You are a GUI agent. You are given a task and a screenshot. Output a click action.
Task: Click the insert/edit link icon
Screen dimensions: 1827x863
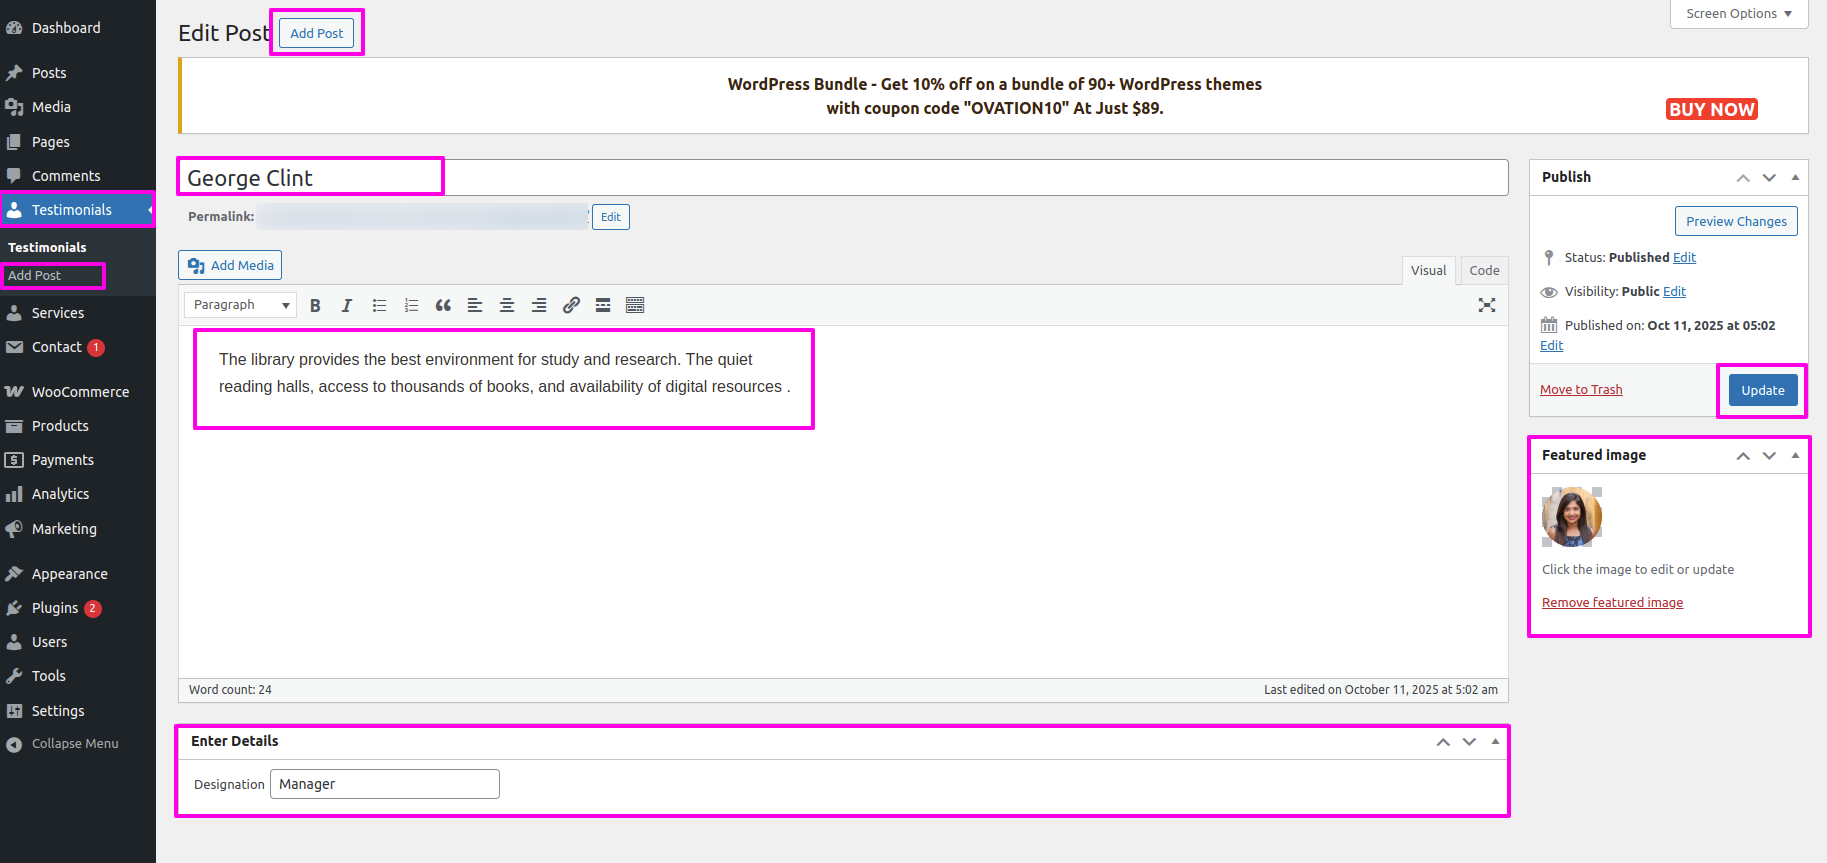point(571,306)
